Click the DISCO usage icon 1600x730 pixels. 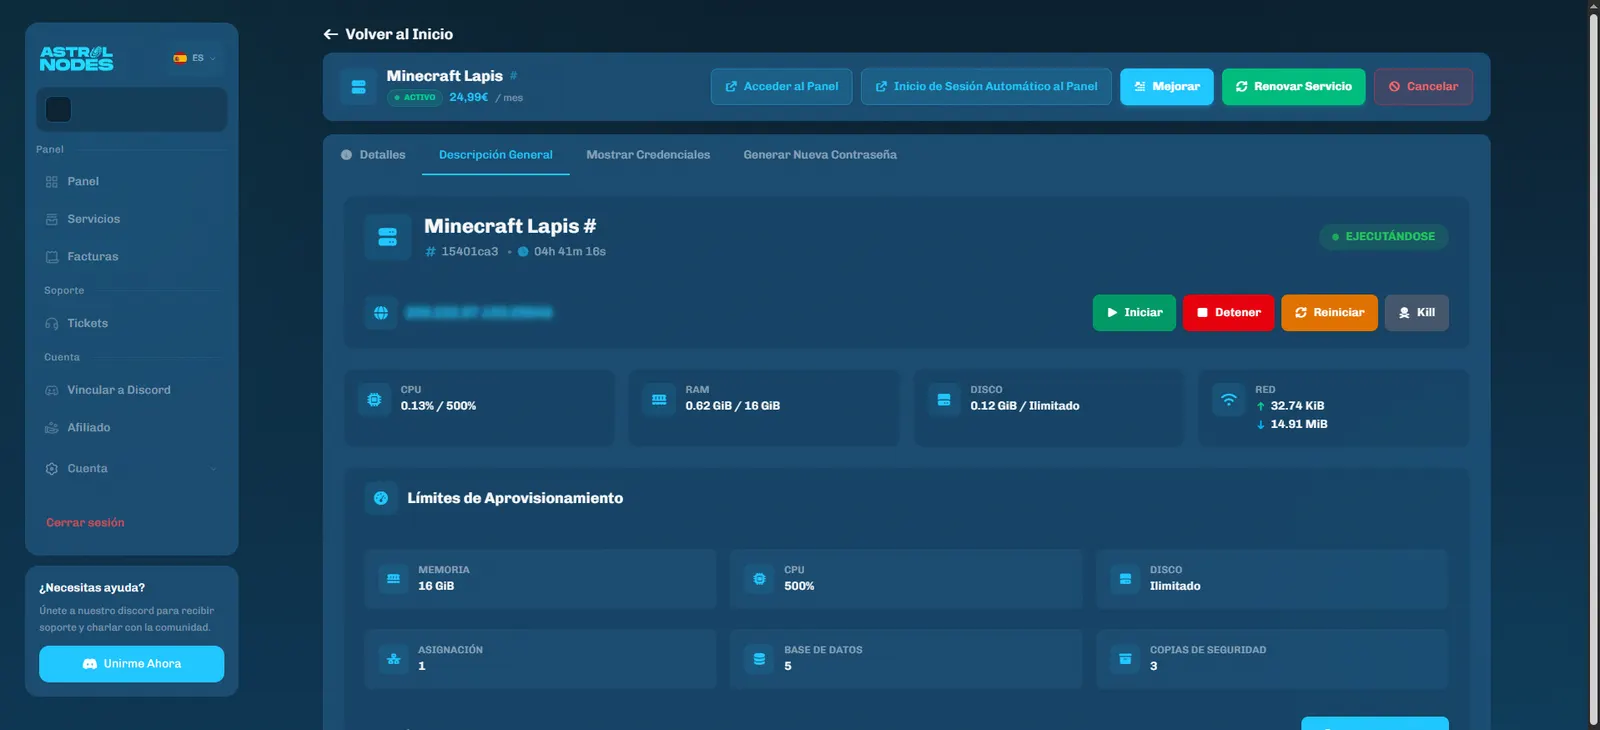click(944, 400)
